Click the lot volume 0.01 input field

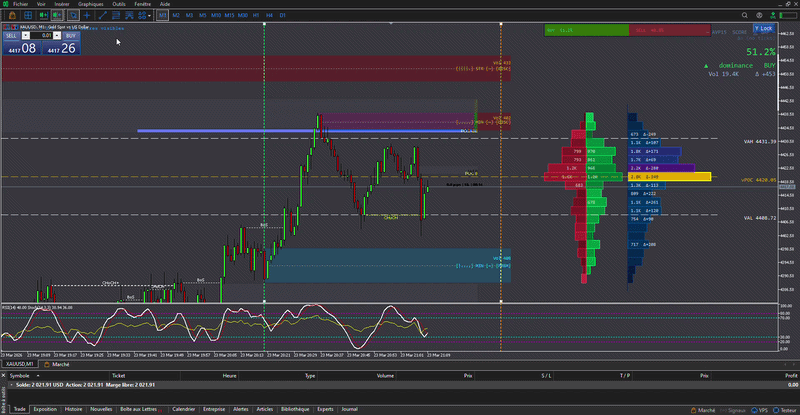pyautogui.click(x=41, y=35)
